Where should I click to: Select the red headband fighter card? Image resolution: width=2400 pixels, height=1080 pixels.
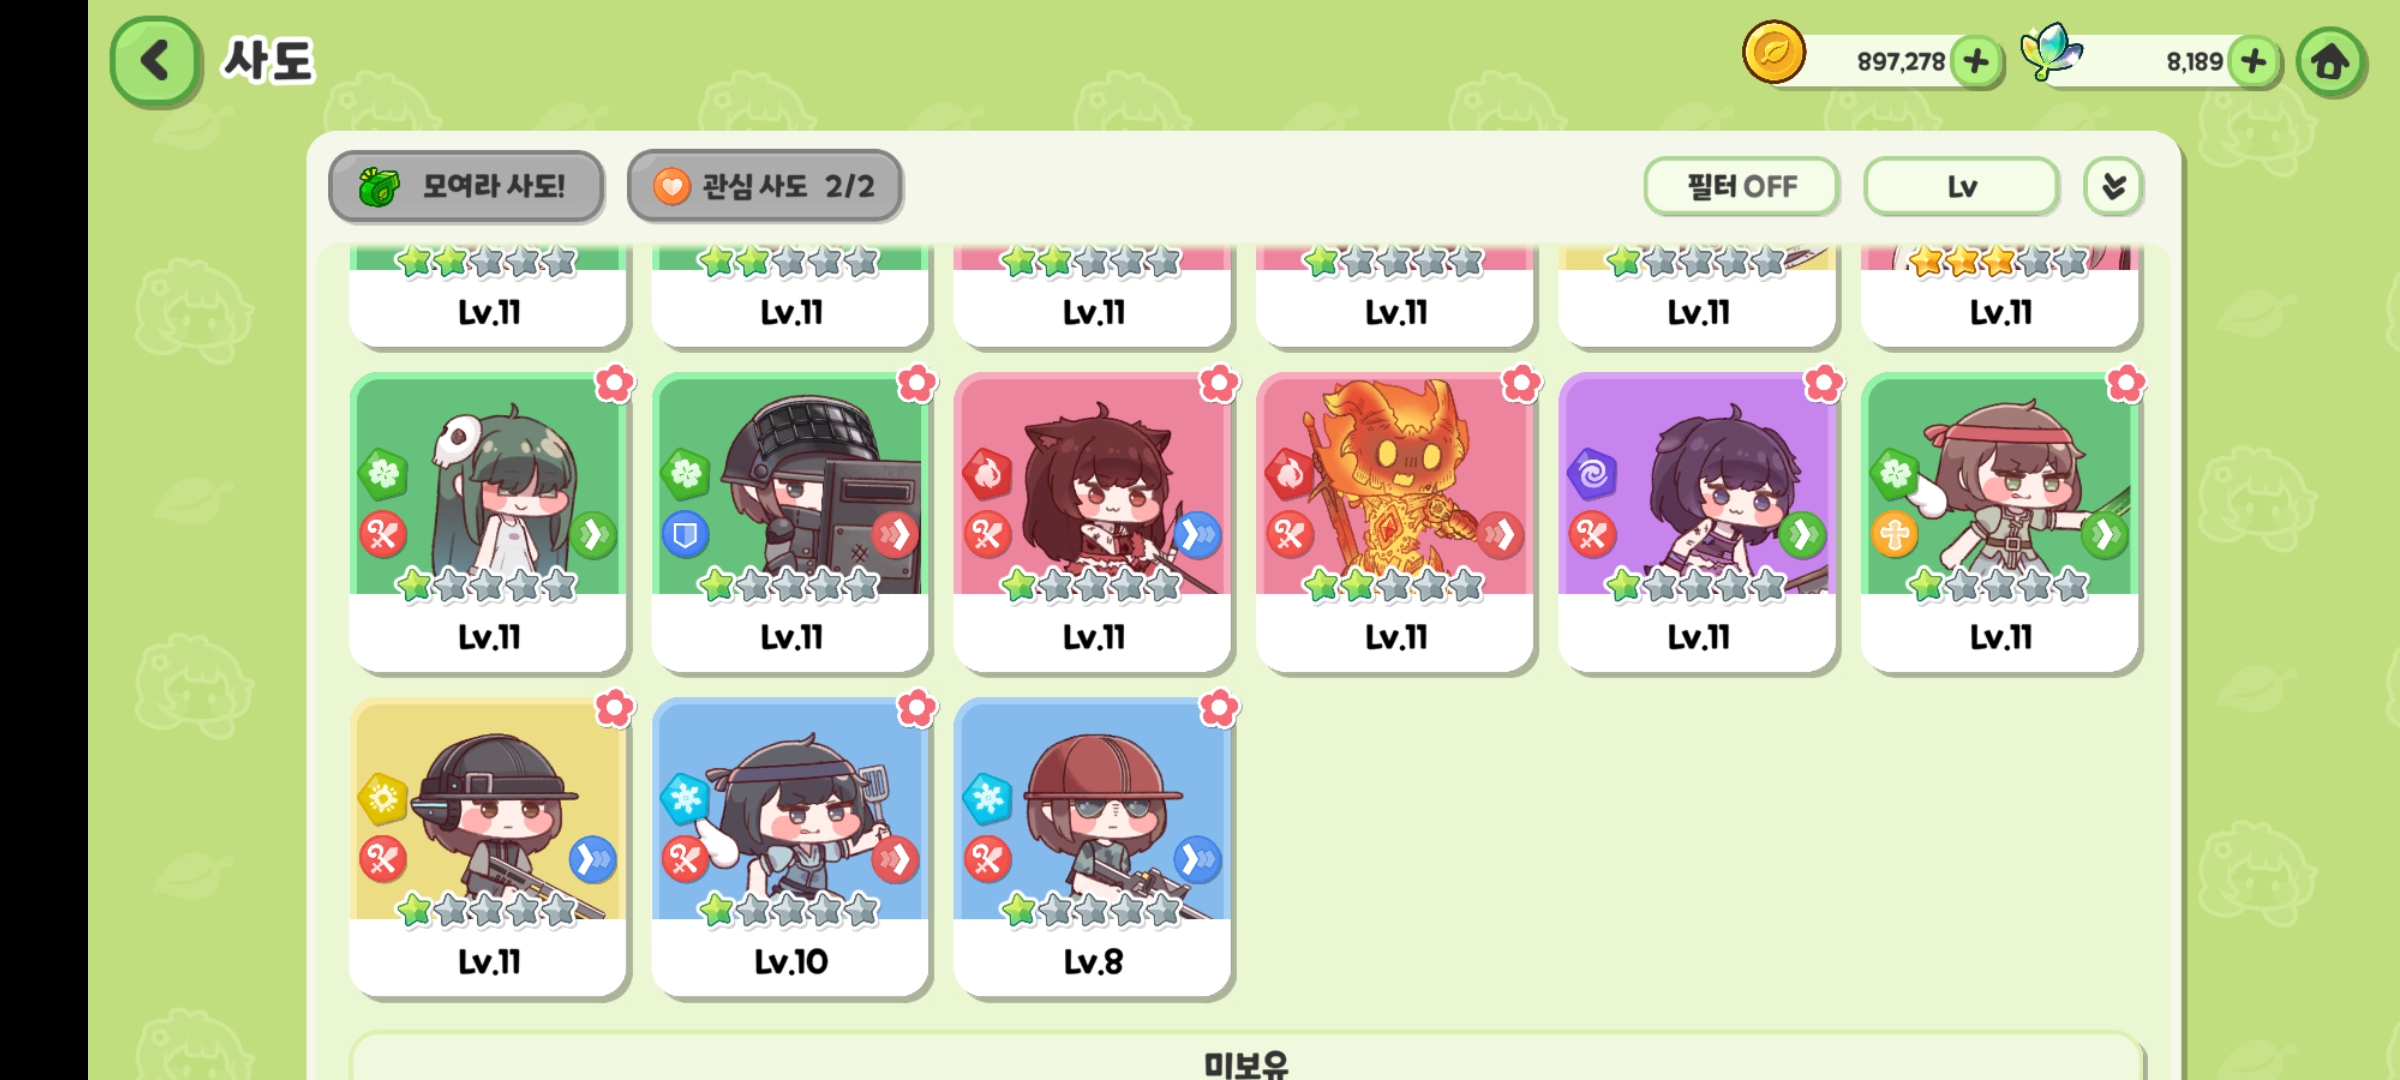coord(2000,522)
